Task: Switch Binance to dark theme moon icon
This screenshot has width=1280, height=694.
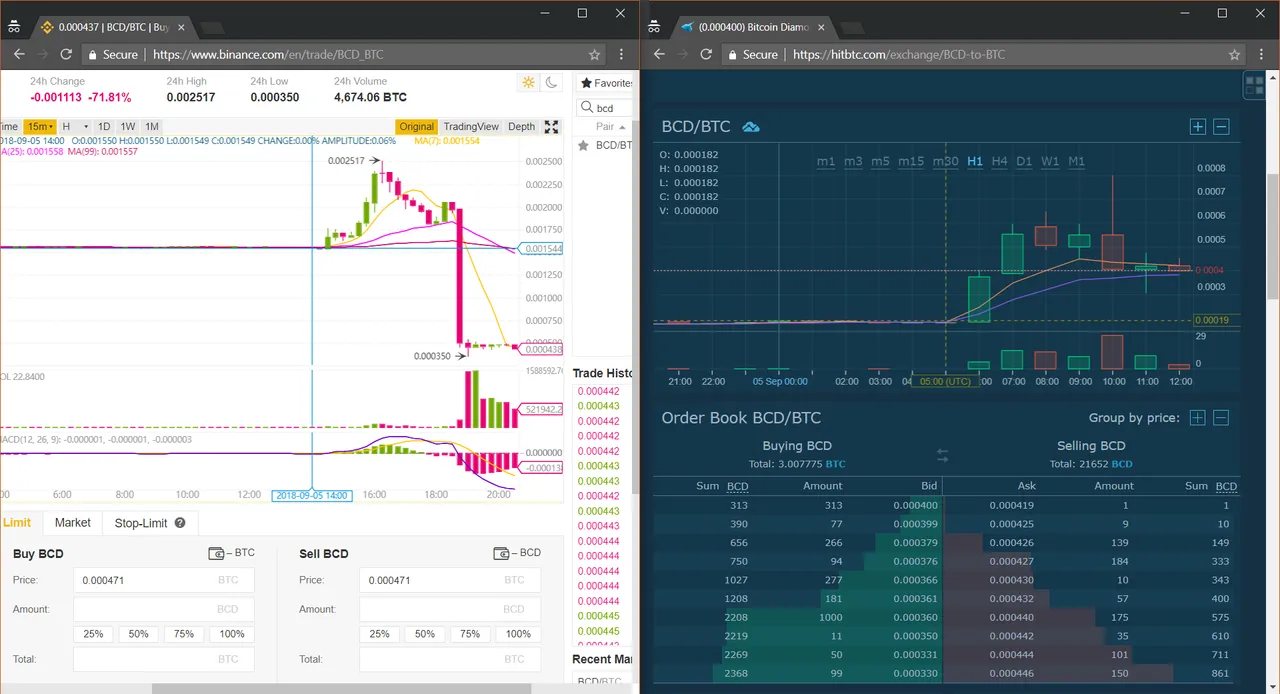Action: pyautogui.click(x=550, y=83)
